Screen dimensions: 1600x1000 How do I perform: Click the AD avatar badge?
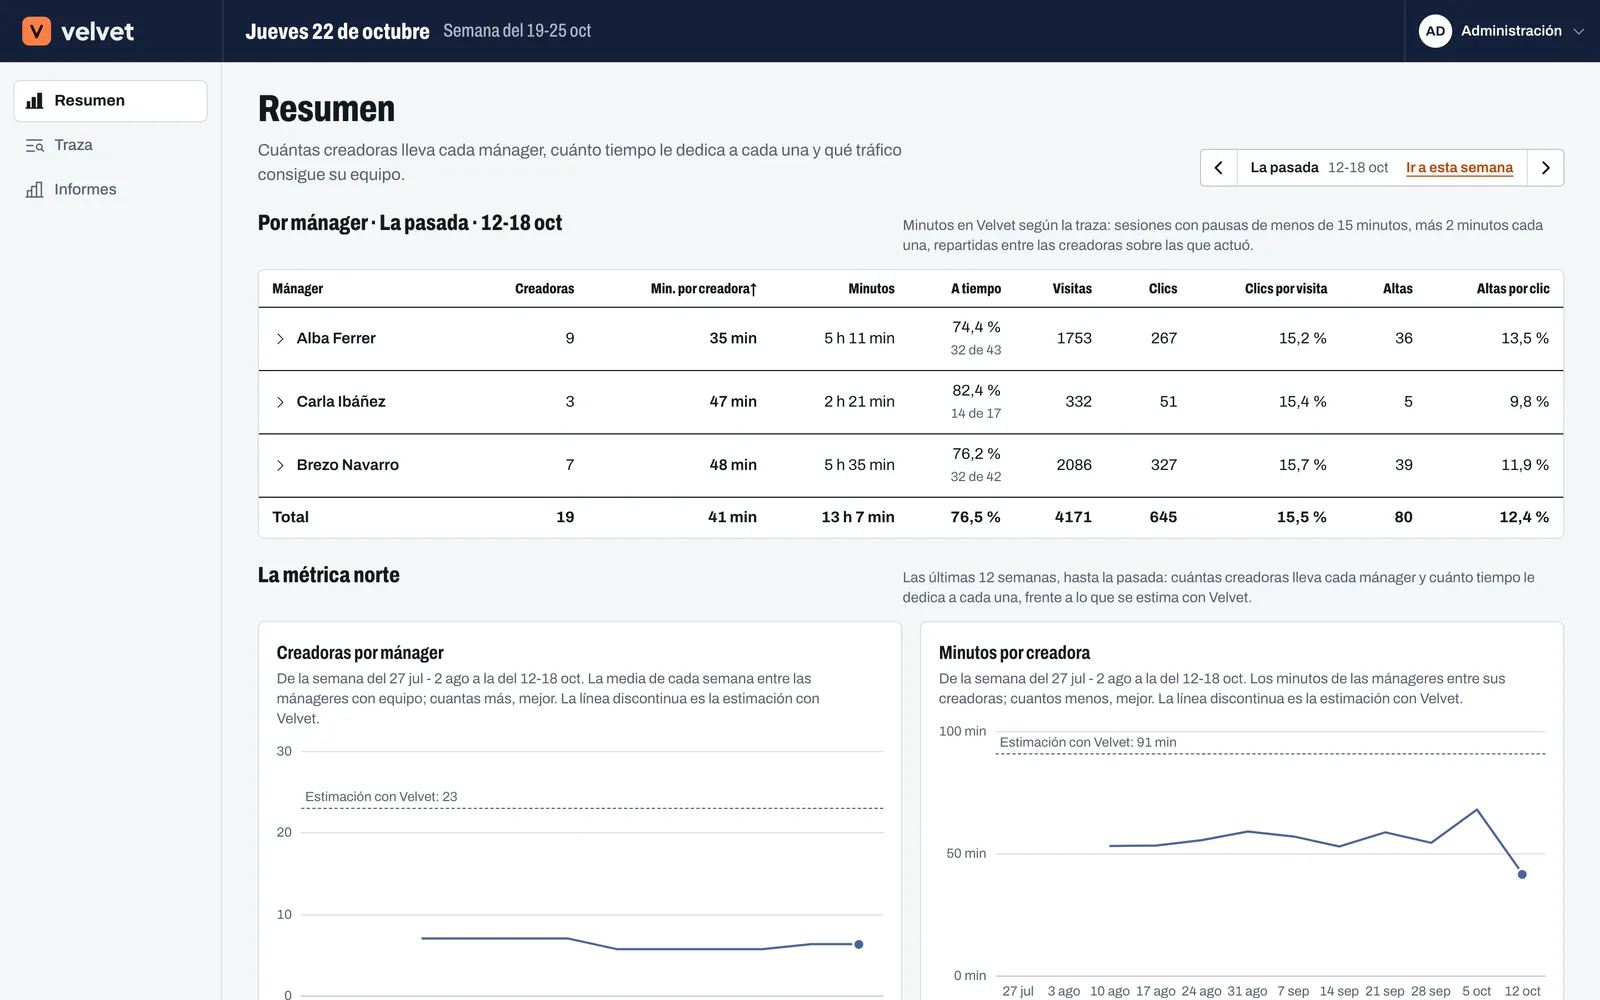coord(1435,31)
